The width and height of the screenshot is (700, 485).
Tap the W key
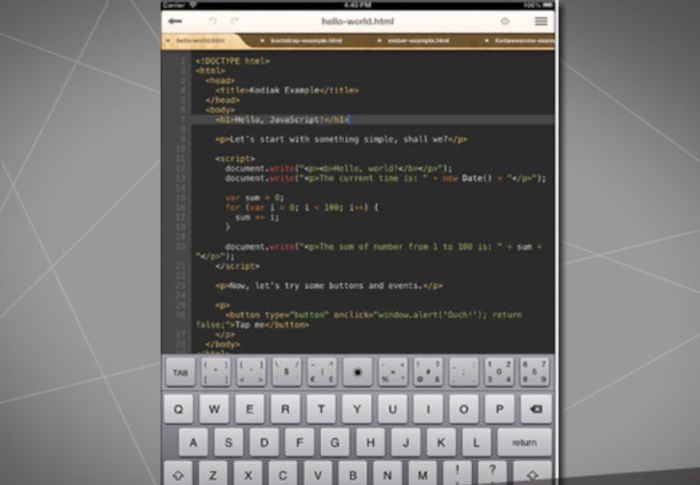(214, 409)
